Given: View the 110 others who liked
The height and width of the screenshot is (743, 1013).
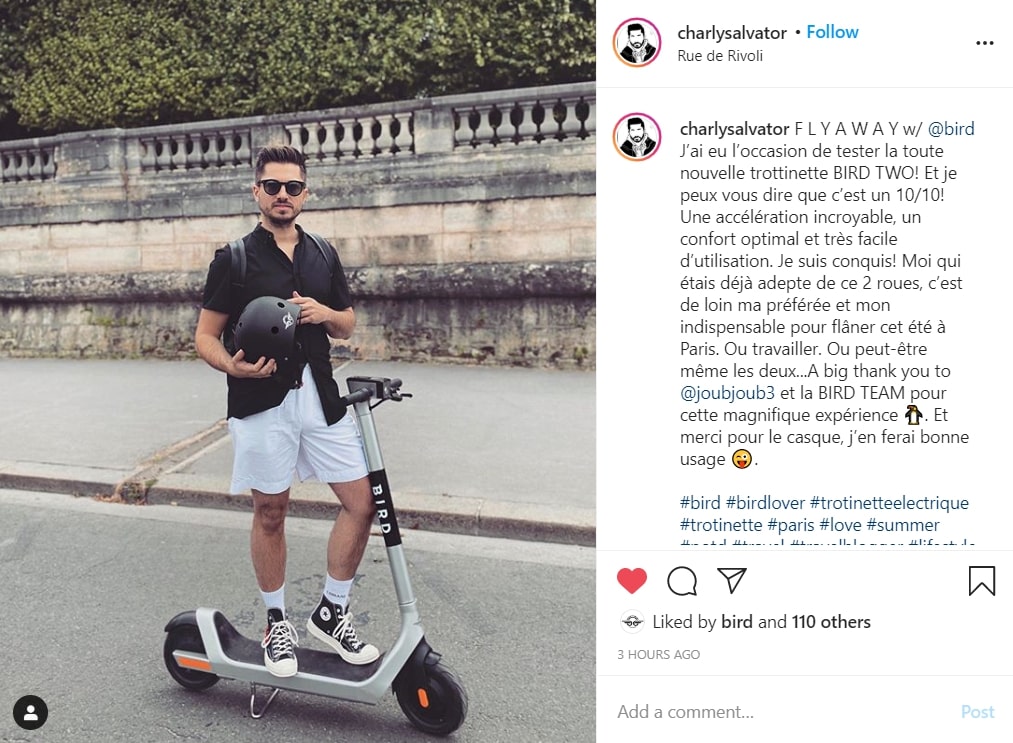Looking at the screenshot, I should tap(831, 622).
